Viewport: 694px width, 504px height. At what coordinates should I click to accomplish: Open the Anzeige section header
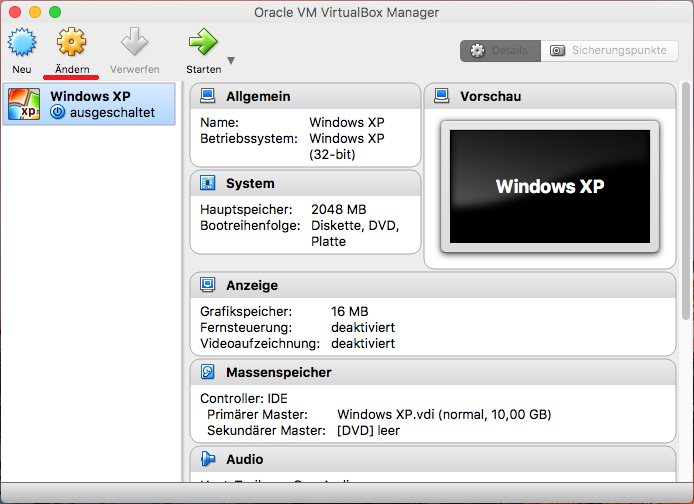tap(433, 285)
